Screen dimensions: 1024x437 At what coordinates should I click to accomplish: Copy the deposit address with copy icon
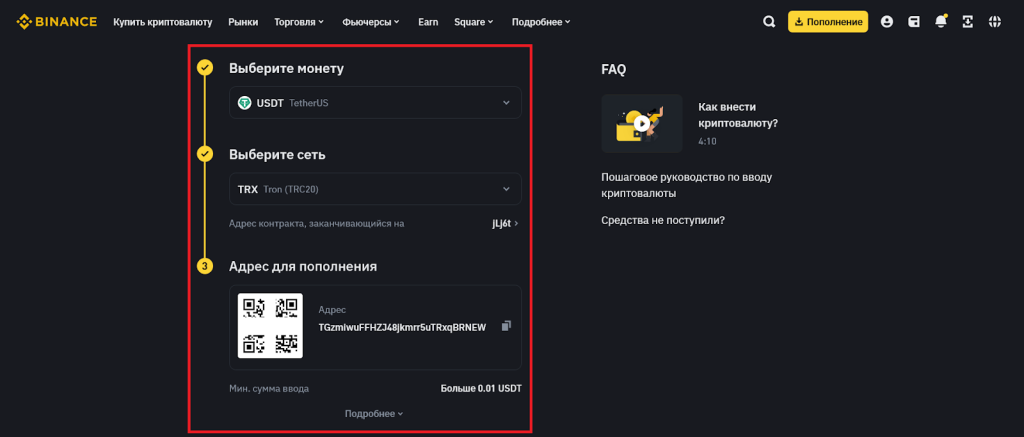coord(506,326)
